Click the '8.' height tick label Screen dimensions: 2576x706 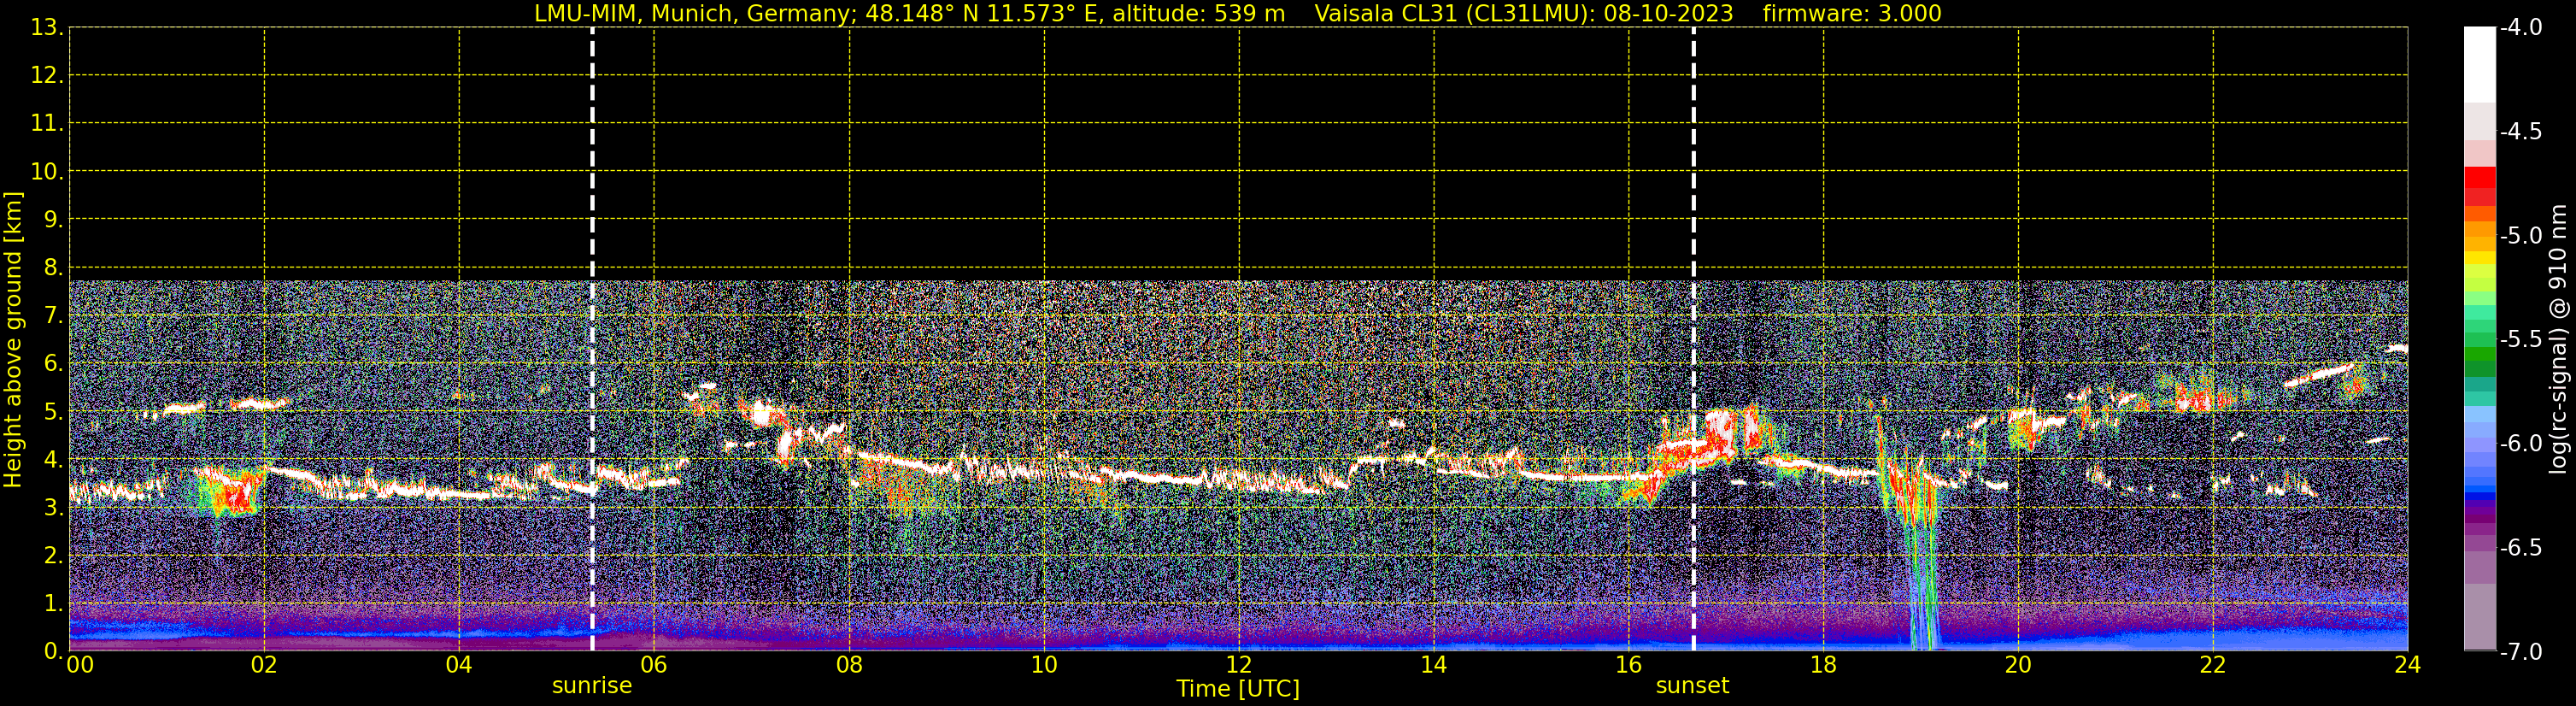tap(53, 267)
